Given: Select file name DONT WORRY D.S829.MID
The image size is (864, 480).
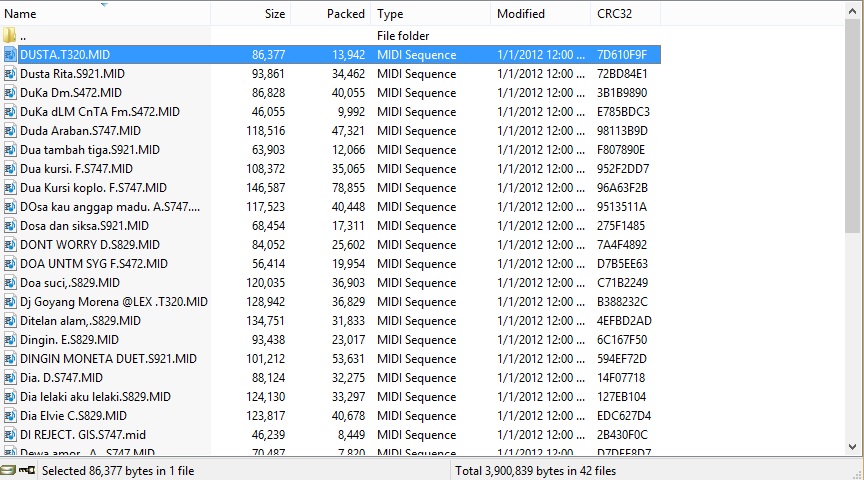Looking at the screenshot, I should (x=90, y=245).
